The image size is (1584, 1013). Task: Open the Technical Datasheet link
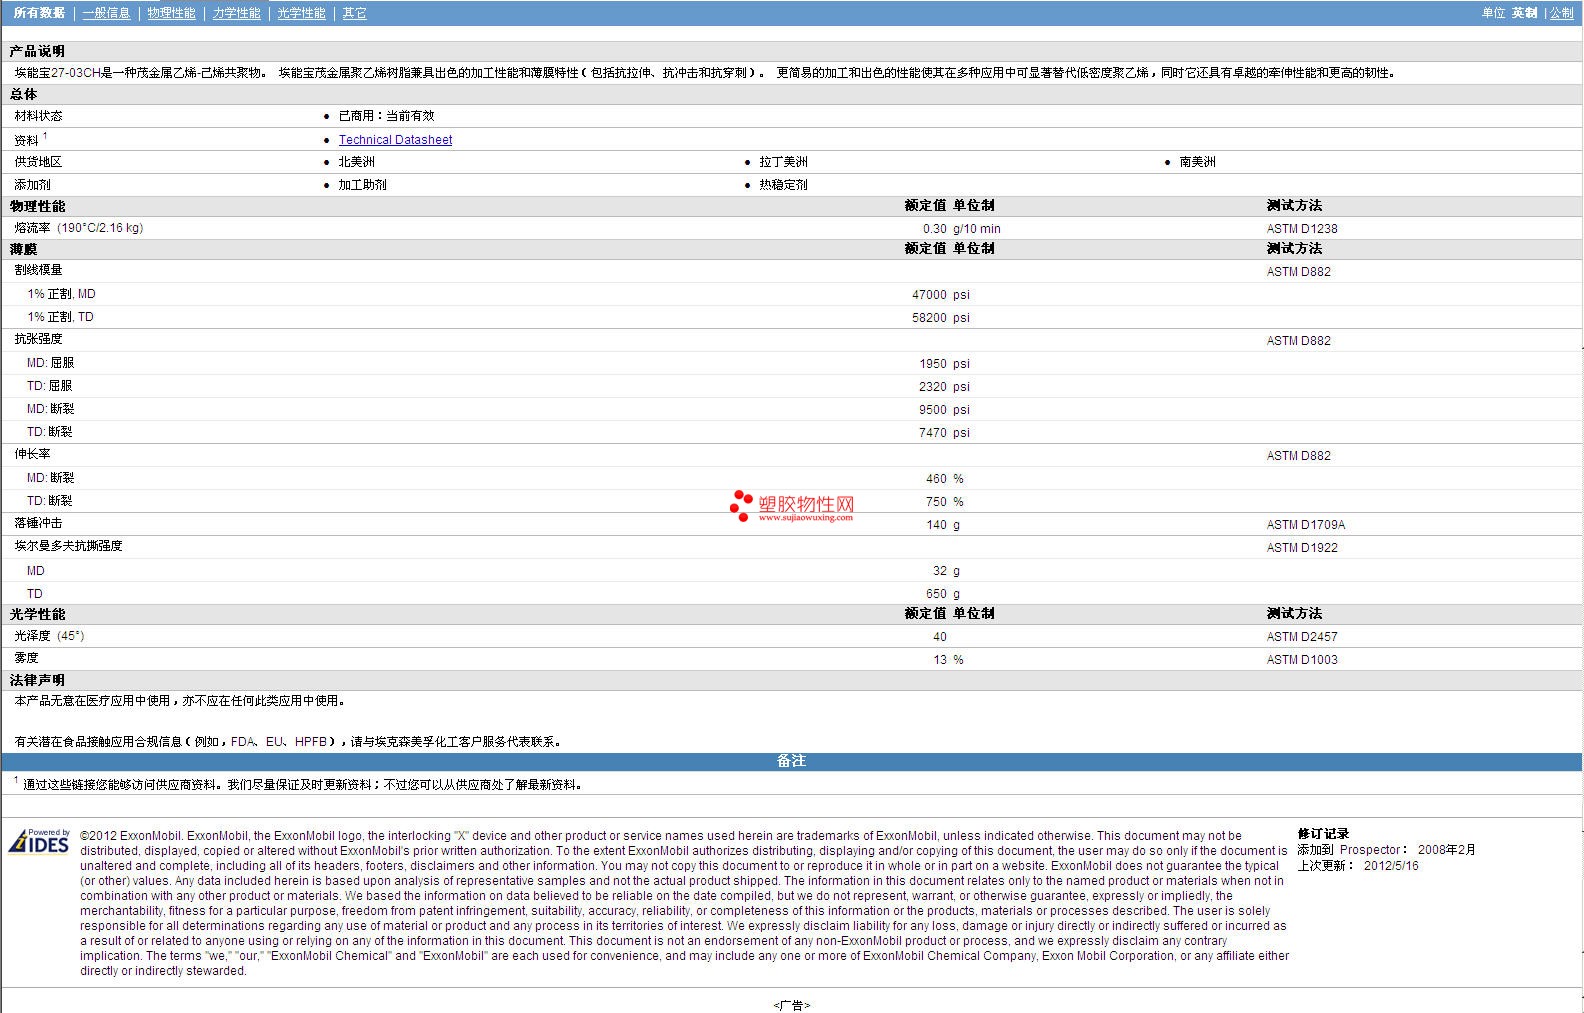395,140
